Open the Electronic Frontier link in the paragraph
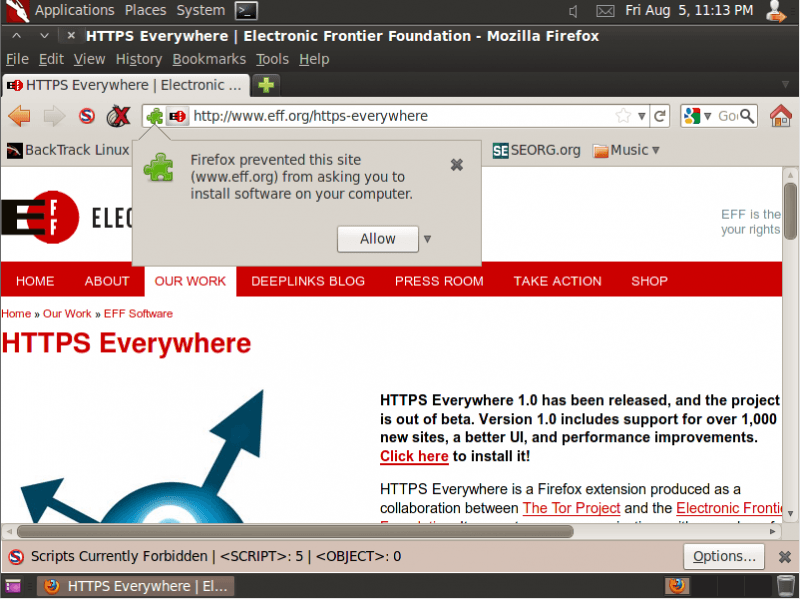The width and height of the screenshot is (800, 600). click(x=729, y=508)
